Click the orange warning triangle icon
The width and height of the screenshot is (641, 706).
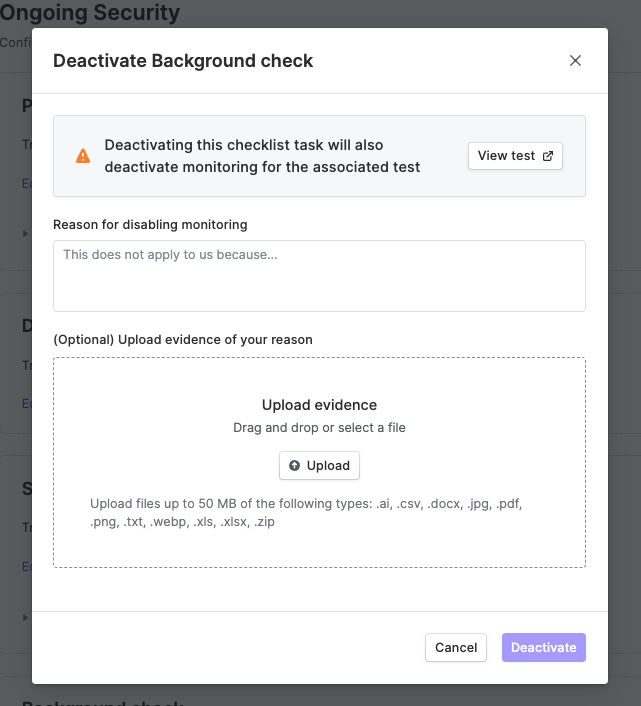tap(83, 156)
